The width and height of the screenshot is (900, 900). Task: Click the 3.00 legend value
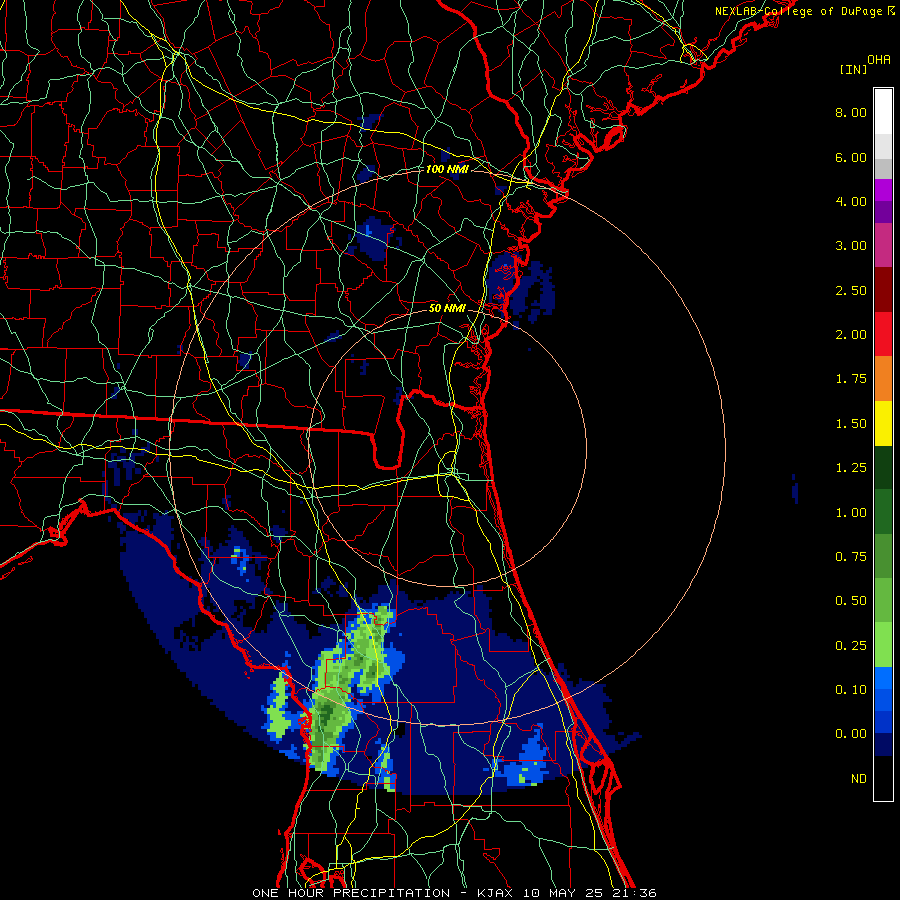(x=851, y=246)
